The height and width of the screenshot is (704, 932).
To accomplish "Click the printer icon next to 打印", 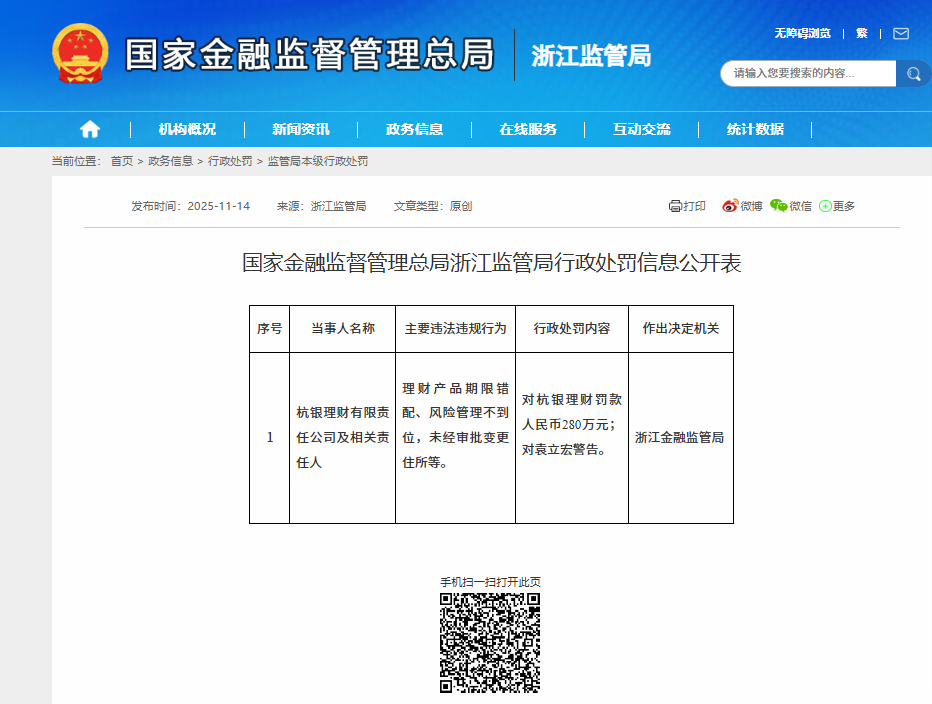I will coord(675,206).
